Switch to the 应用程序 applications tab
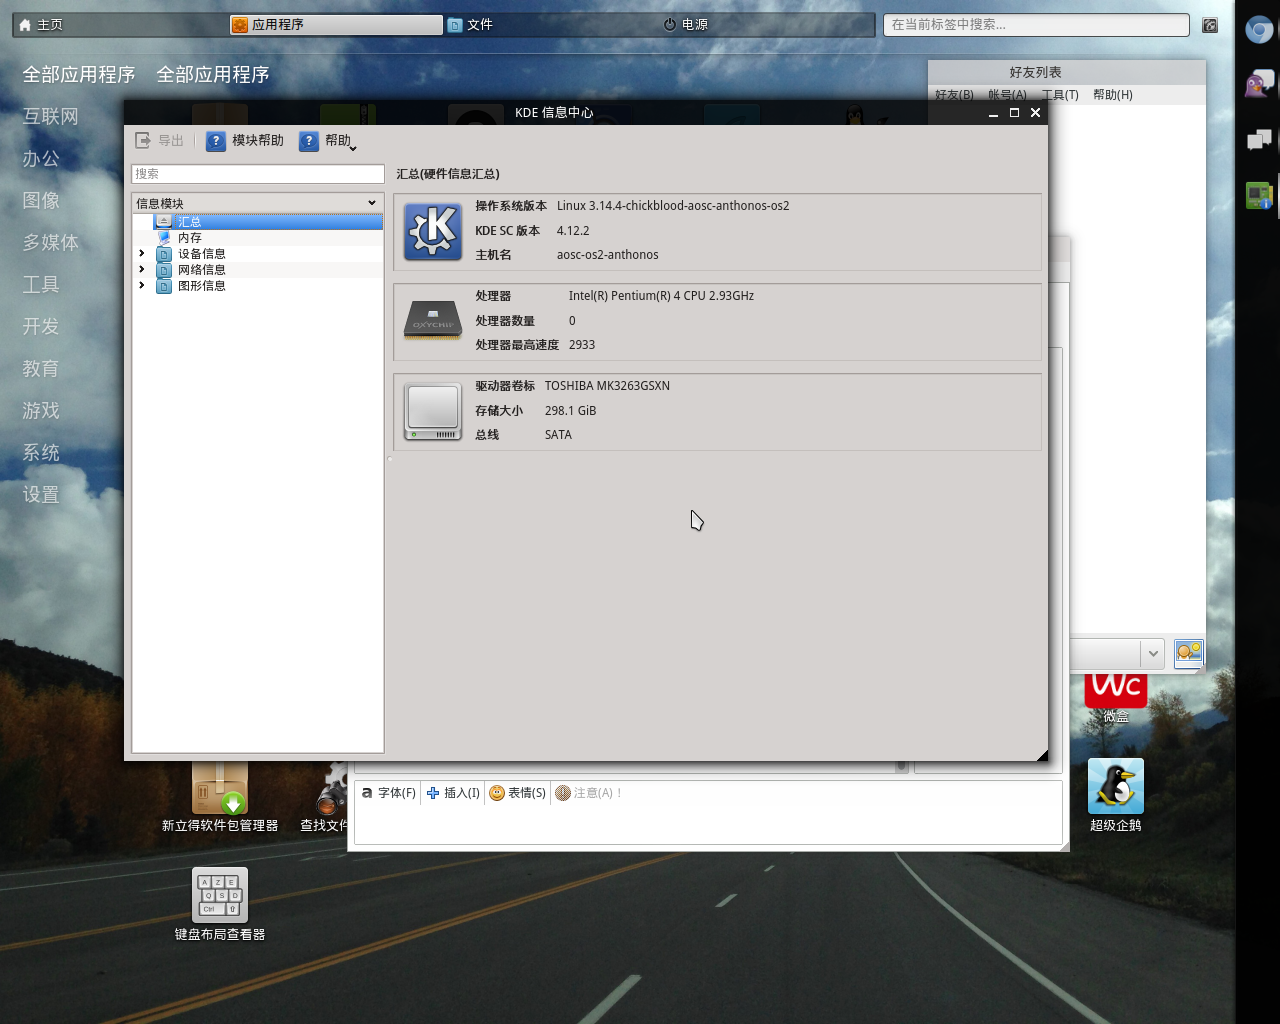The height and width of the screenshot is (1024, 1280). 336,25
